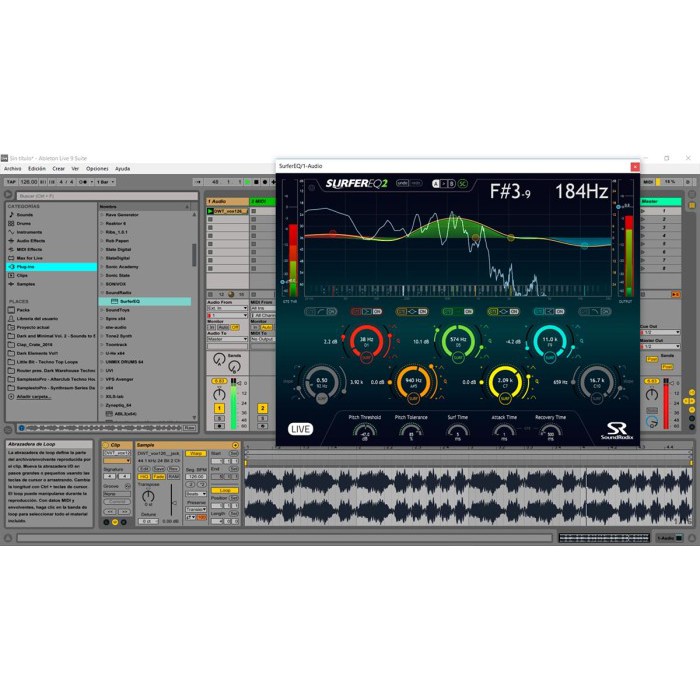Open Edición menu
This screenshot has height=700, width=700.
[x=37, y=169]
